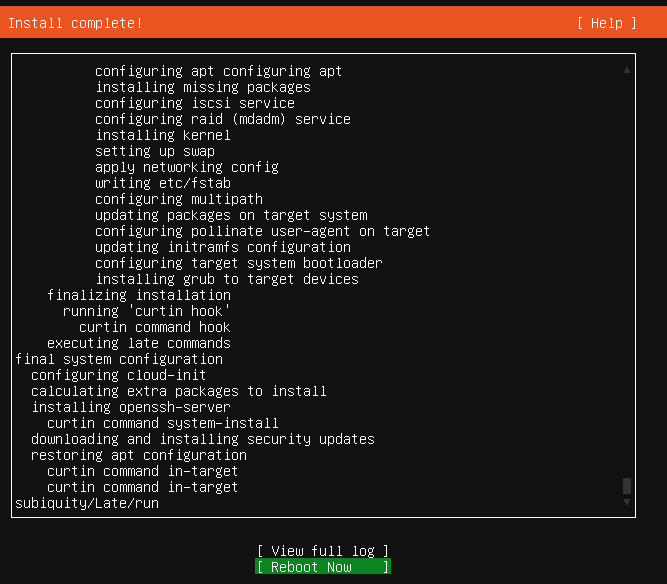Open the Help menu
Viewport: 667px width, 584px height.
click(x=607, y=23)
